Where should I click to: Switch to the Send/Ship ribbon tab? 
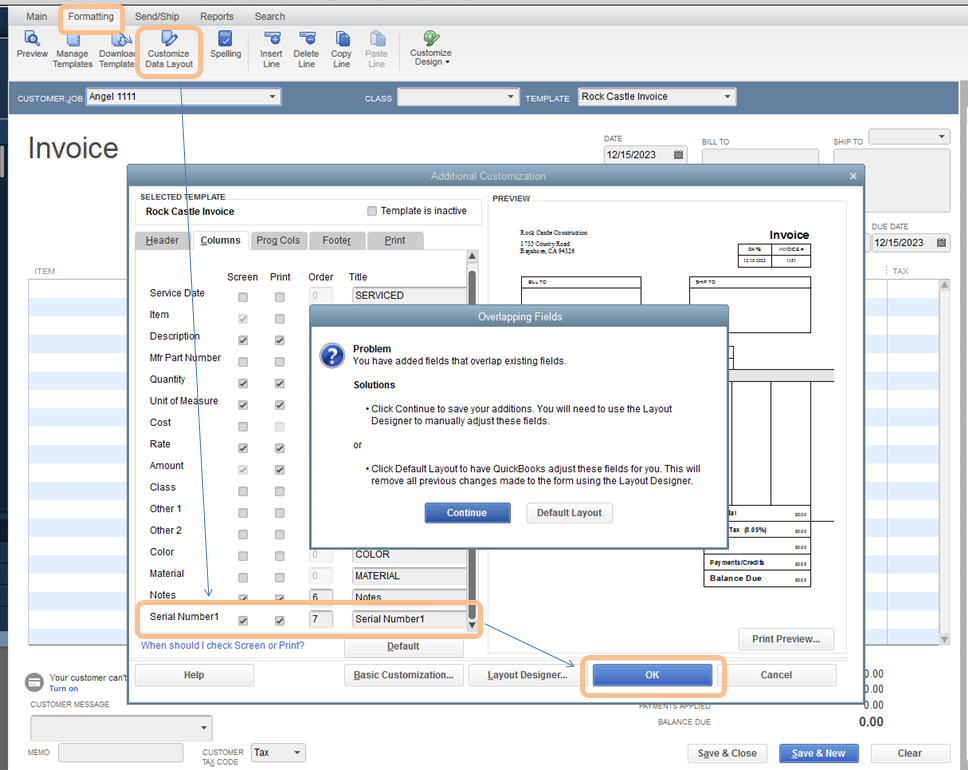[157, 16]
